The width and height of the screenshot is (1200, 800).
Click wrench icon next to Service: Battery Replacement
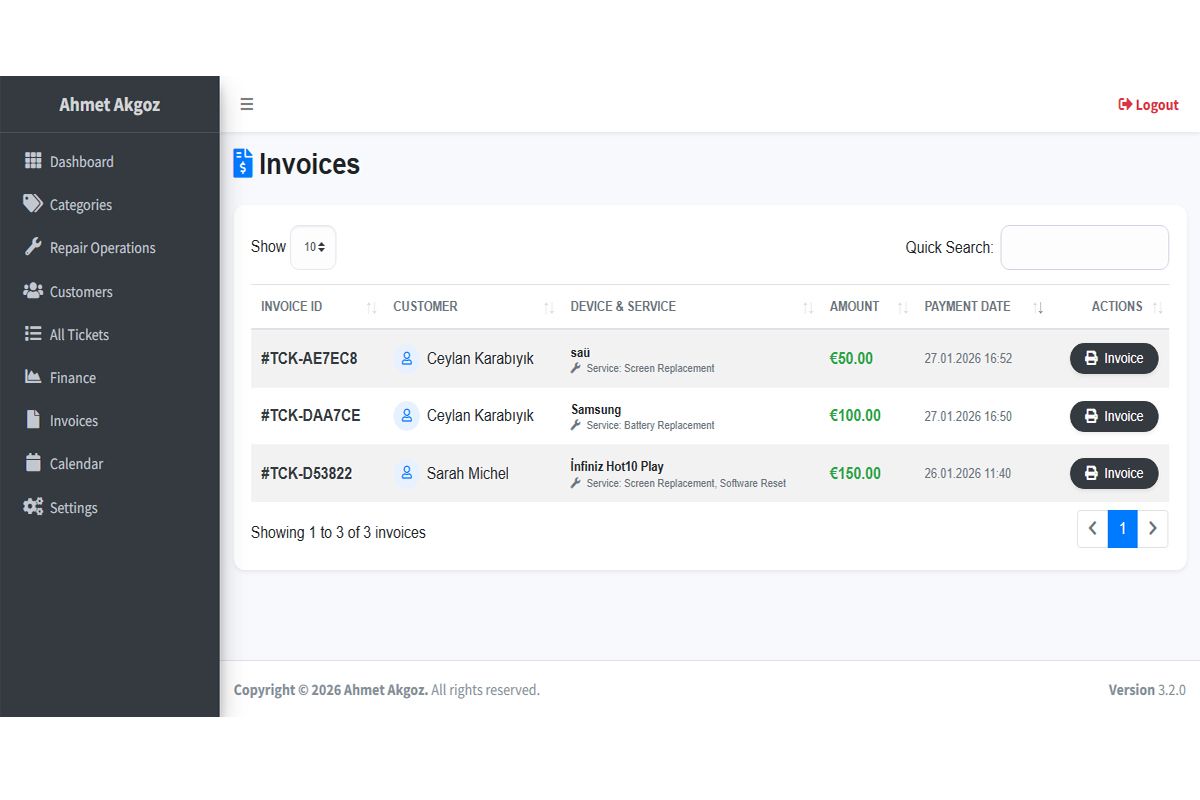tap(576, 425)
